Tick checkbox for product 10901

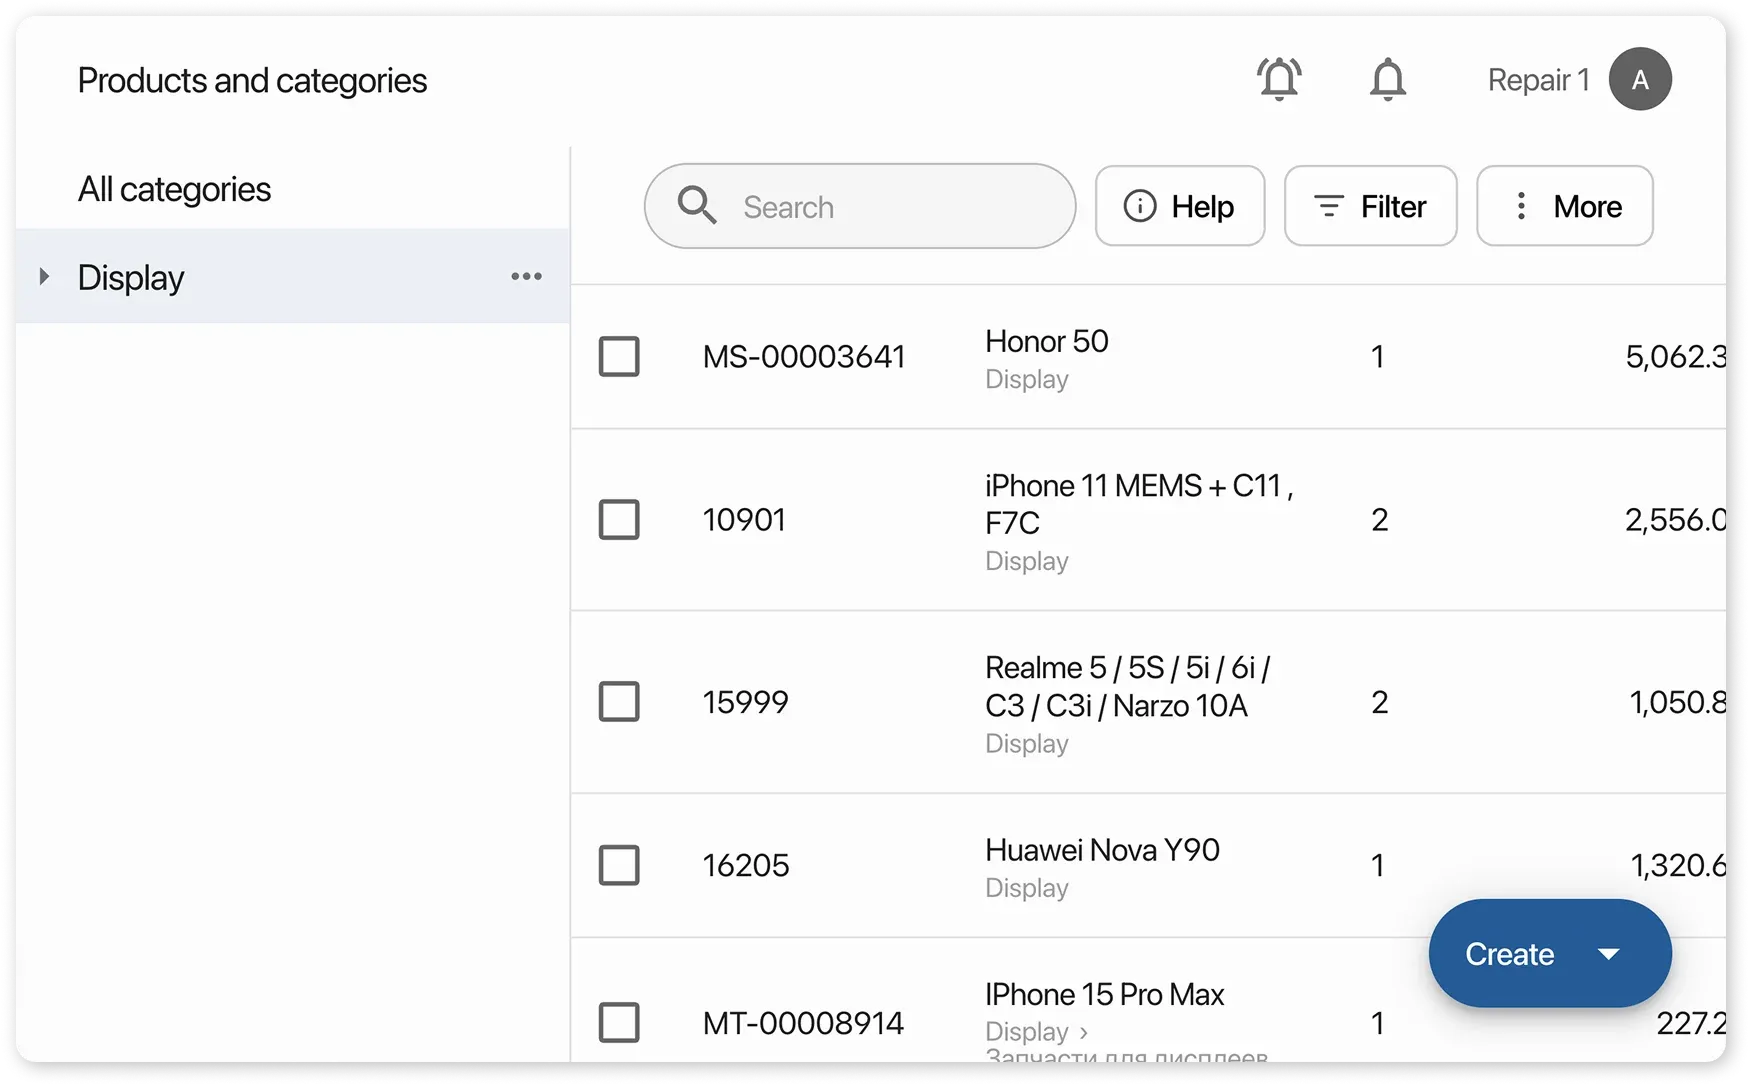click(x=619, y=520)
